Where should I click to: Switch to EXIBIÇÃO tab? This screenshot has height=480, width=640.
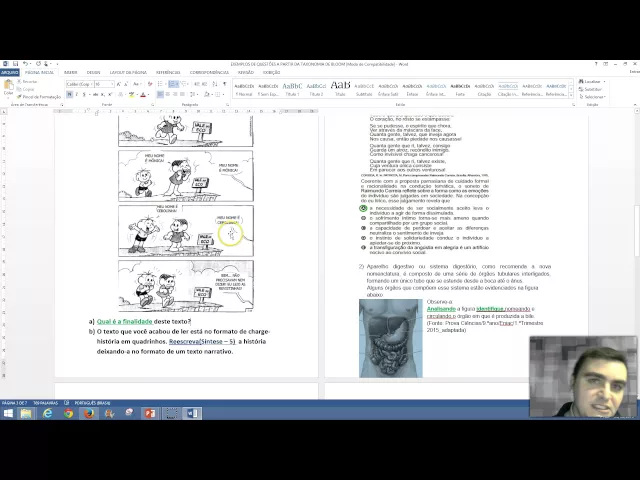tap(271, 72)
